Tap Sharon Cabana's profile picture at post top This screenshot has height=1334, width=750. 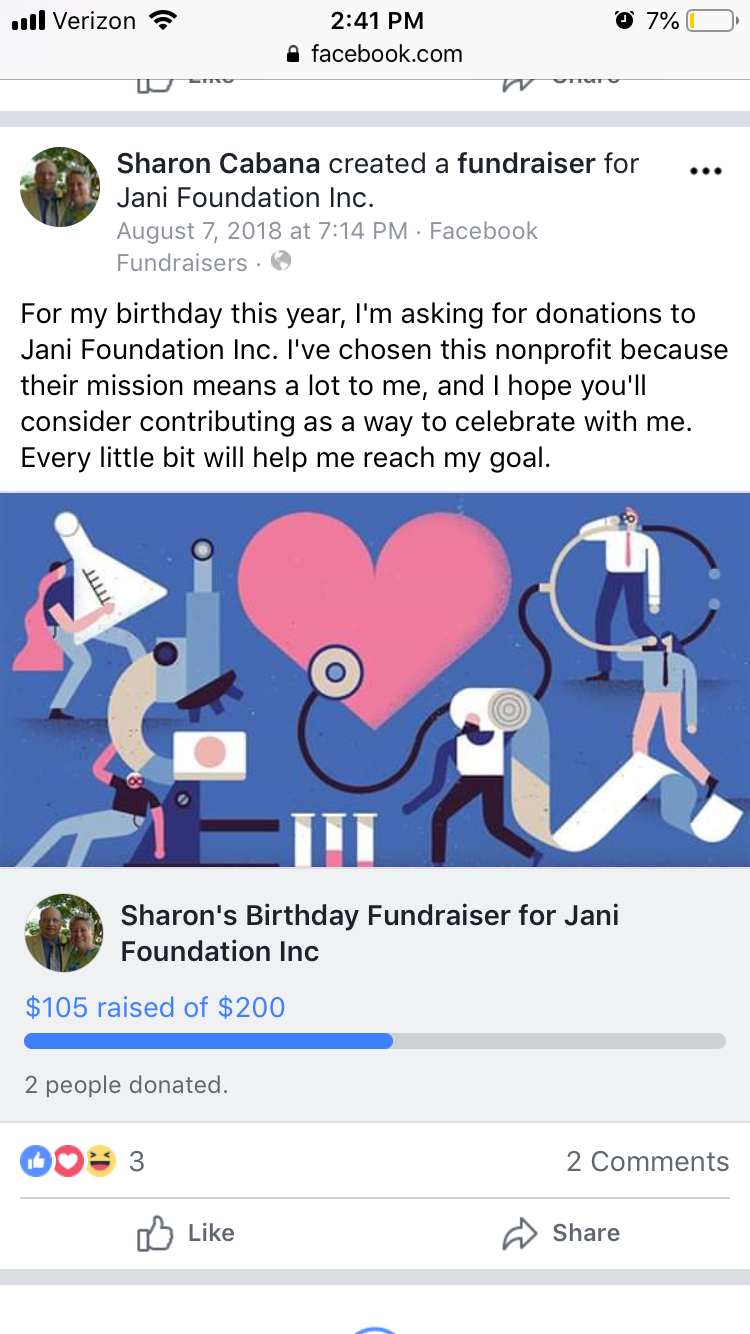pos(60,187)
